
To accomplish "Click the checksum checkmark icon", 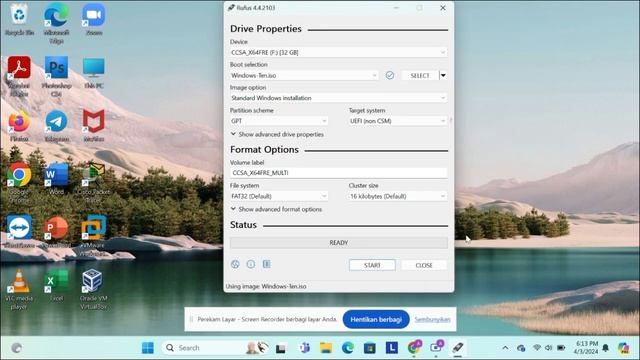I will pos(390,75).
